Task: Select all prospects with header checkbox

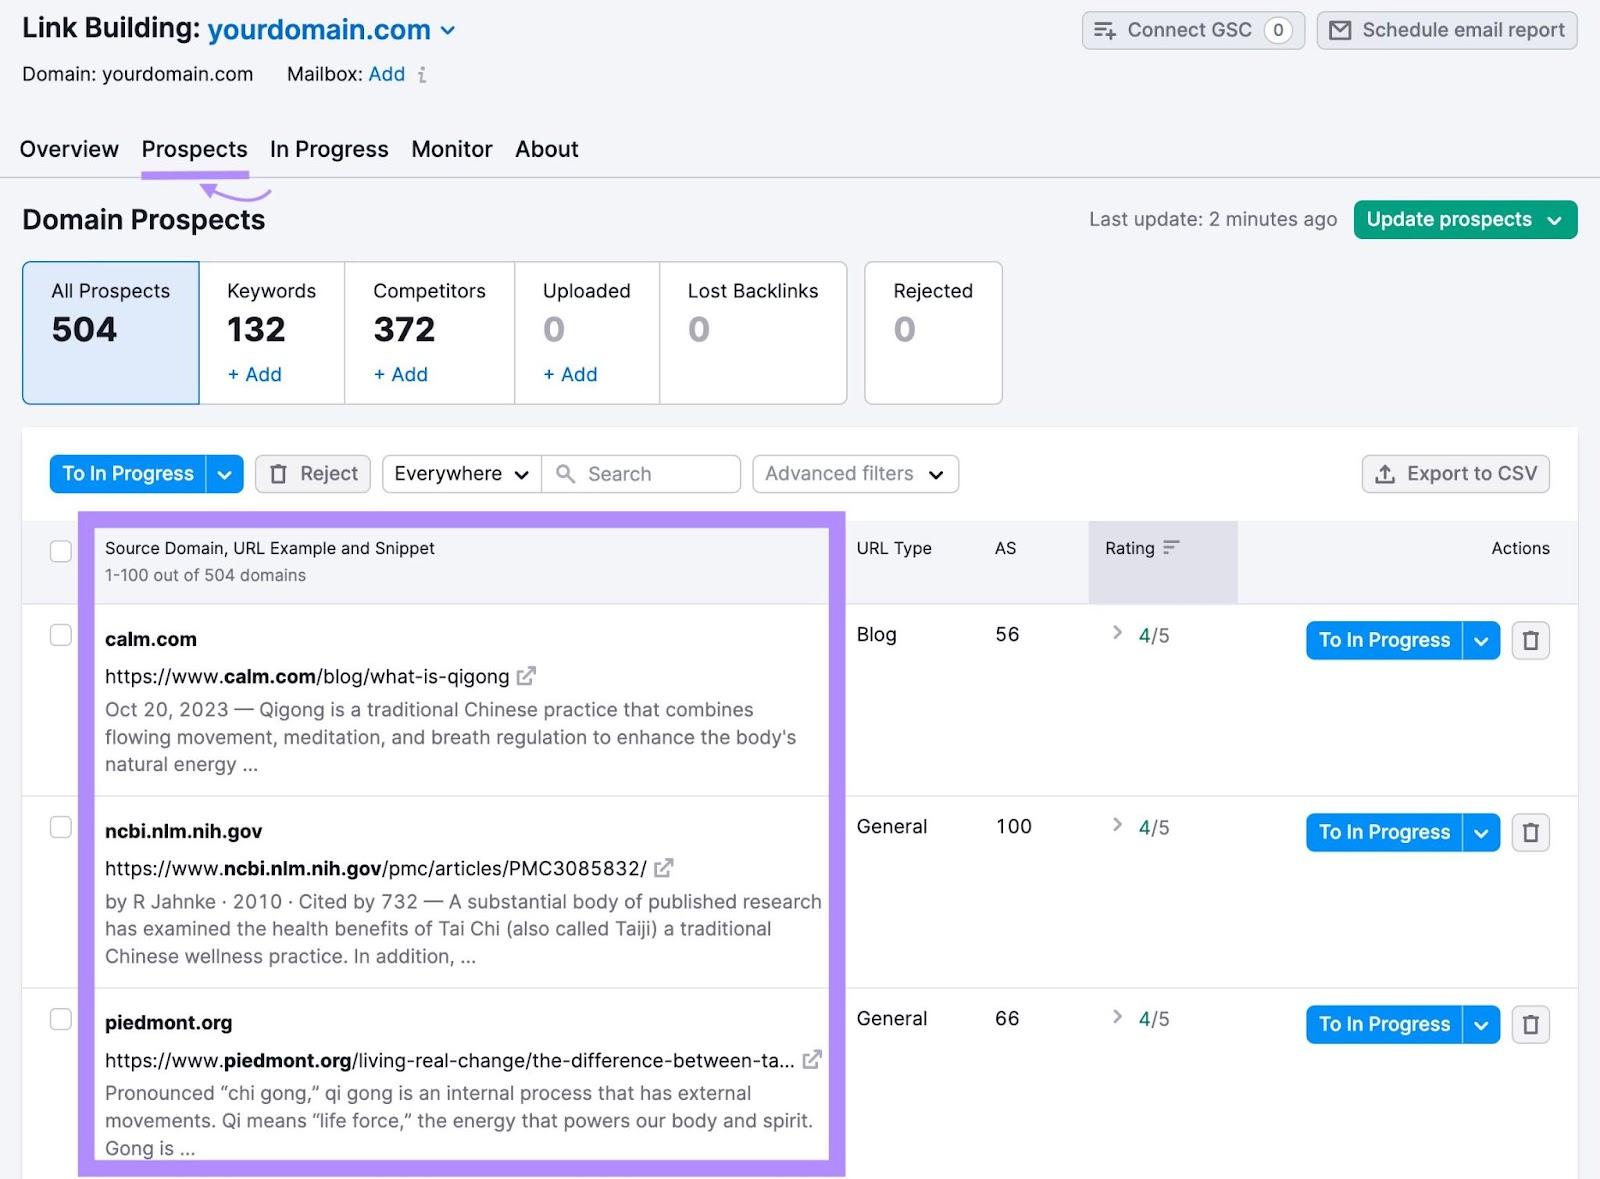Action: [61, 551]
